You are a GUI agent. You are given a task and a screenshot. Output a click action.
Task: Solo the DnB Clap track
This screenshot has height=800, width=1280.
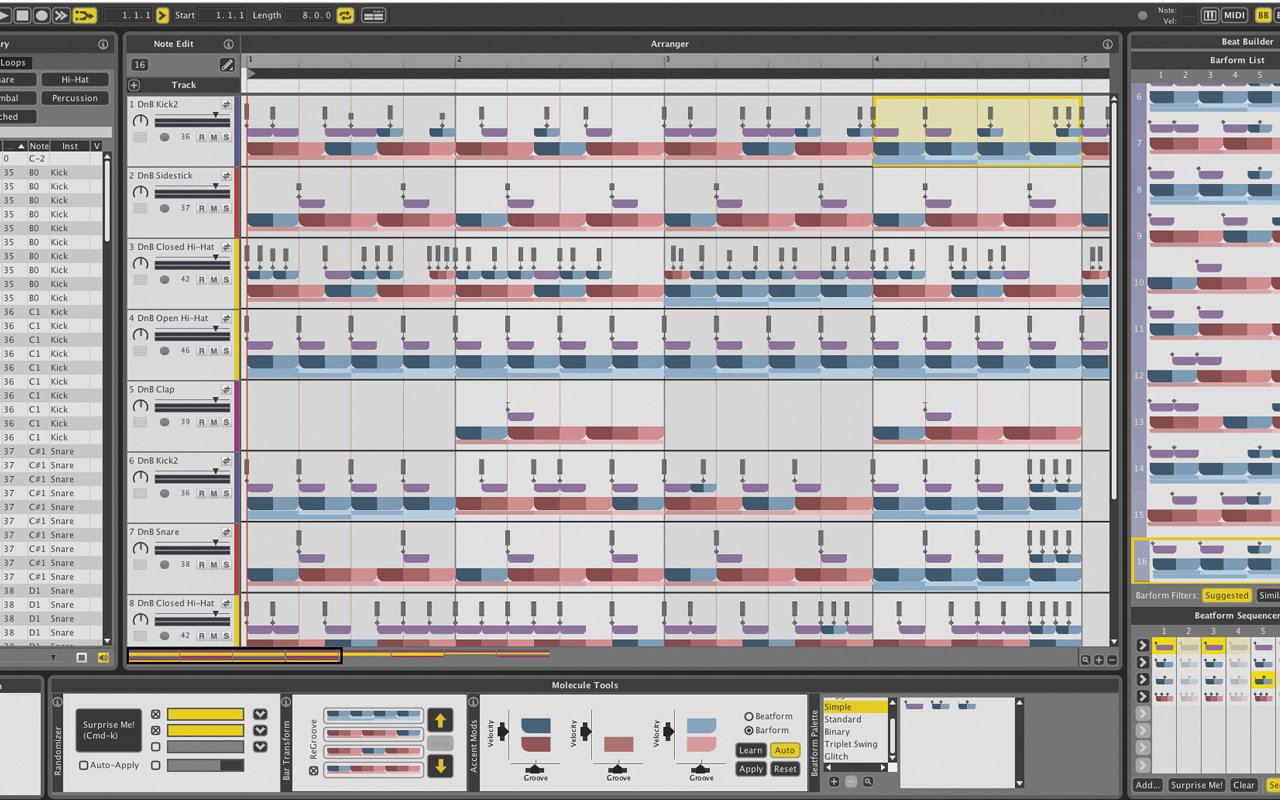(226, 422)
